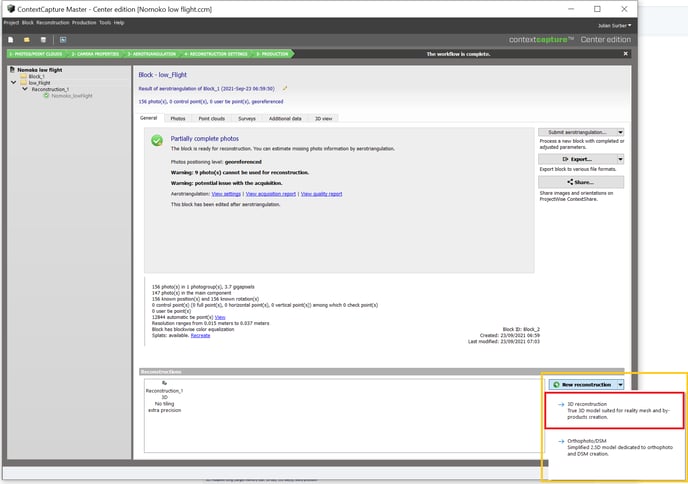Click the fourth toolbar icon after Save
The width and height of the screenshot is (688, 484).
[x=62, y=39]
